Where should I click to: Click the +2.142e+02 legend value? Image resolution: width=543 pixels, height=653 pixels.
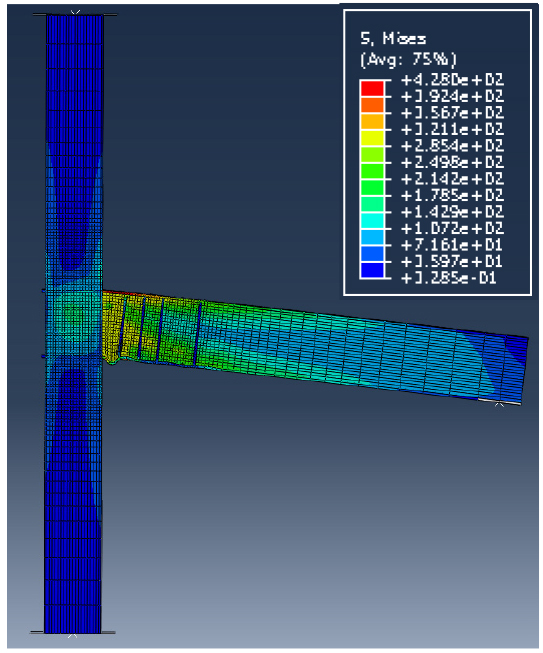click(x=452, y=179)
